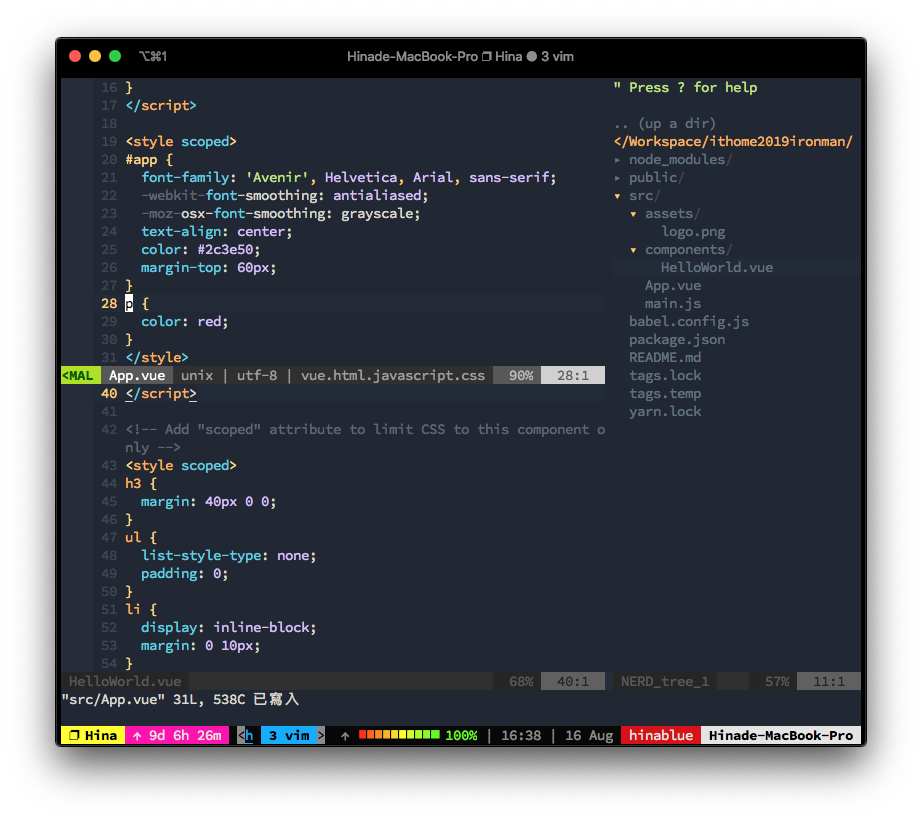The height and width of the screenshot is (820, 922).
Task: Click the <style scoped> tag on line 43
Action: [181, 466]
